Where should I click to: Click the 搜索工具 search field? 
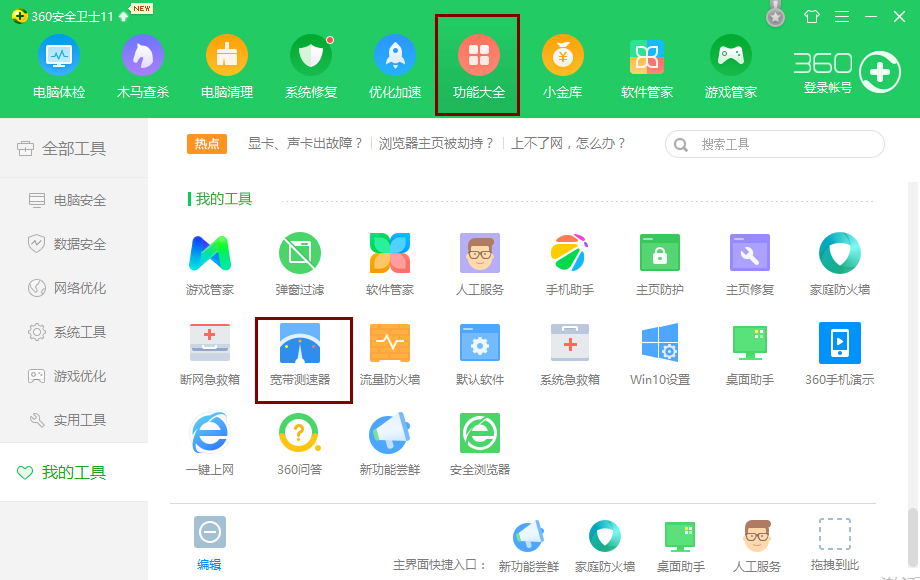[774, 144]
